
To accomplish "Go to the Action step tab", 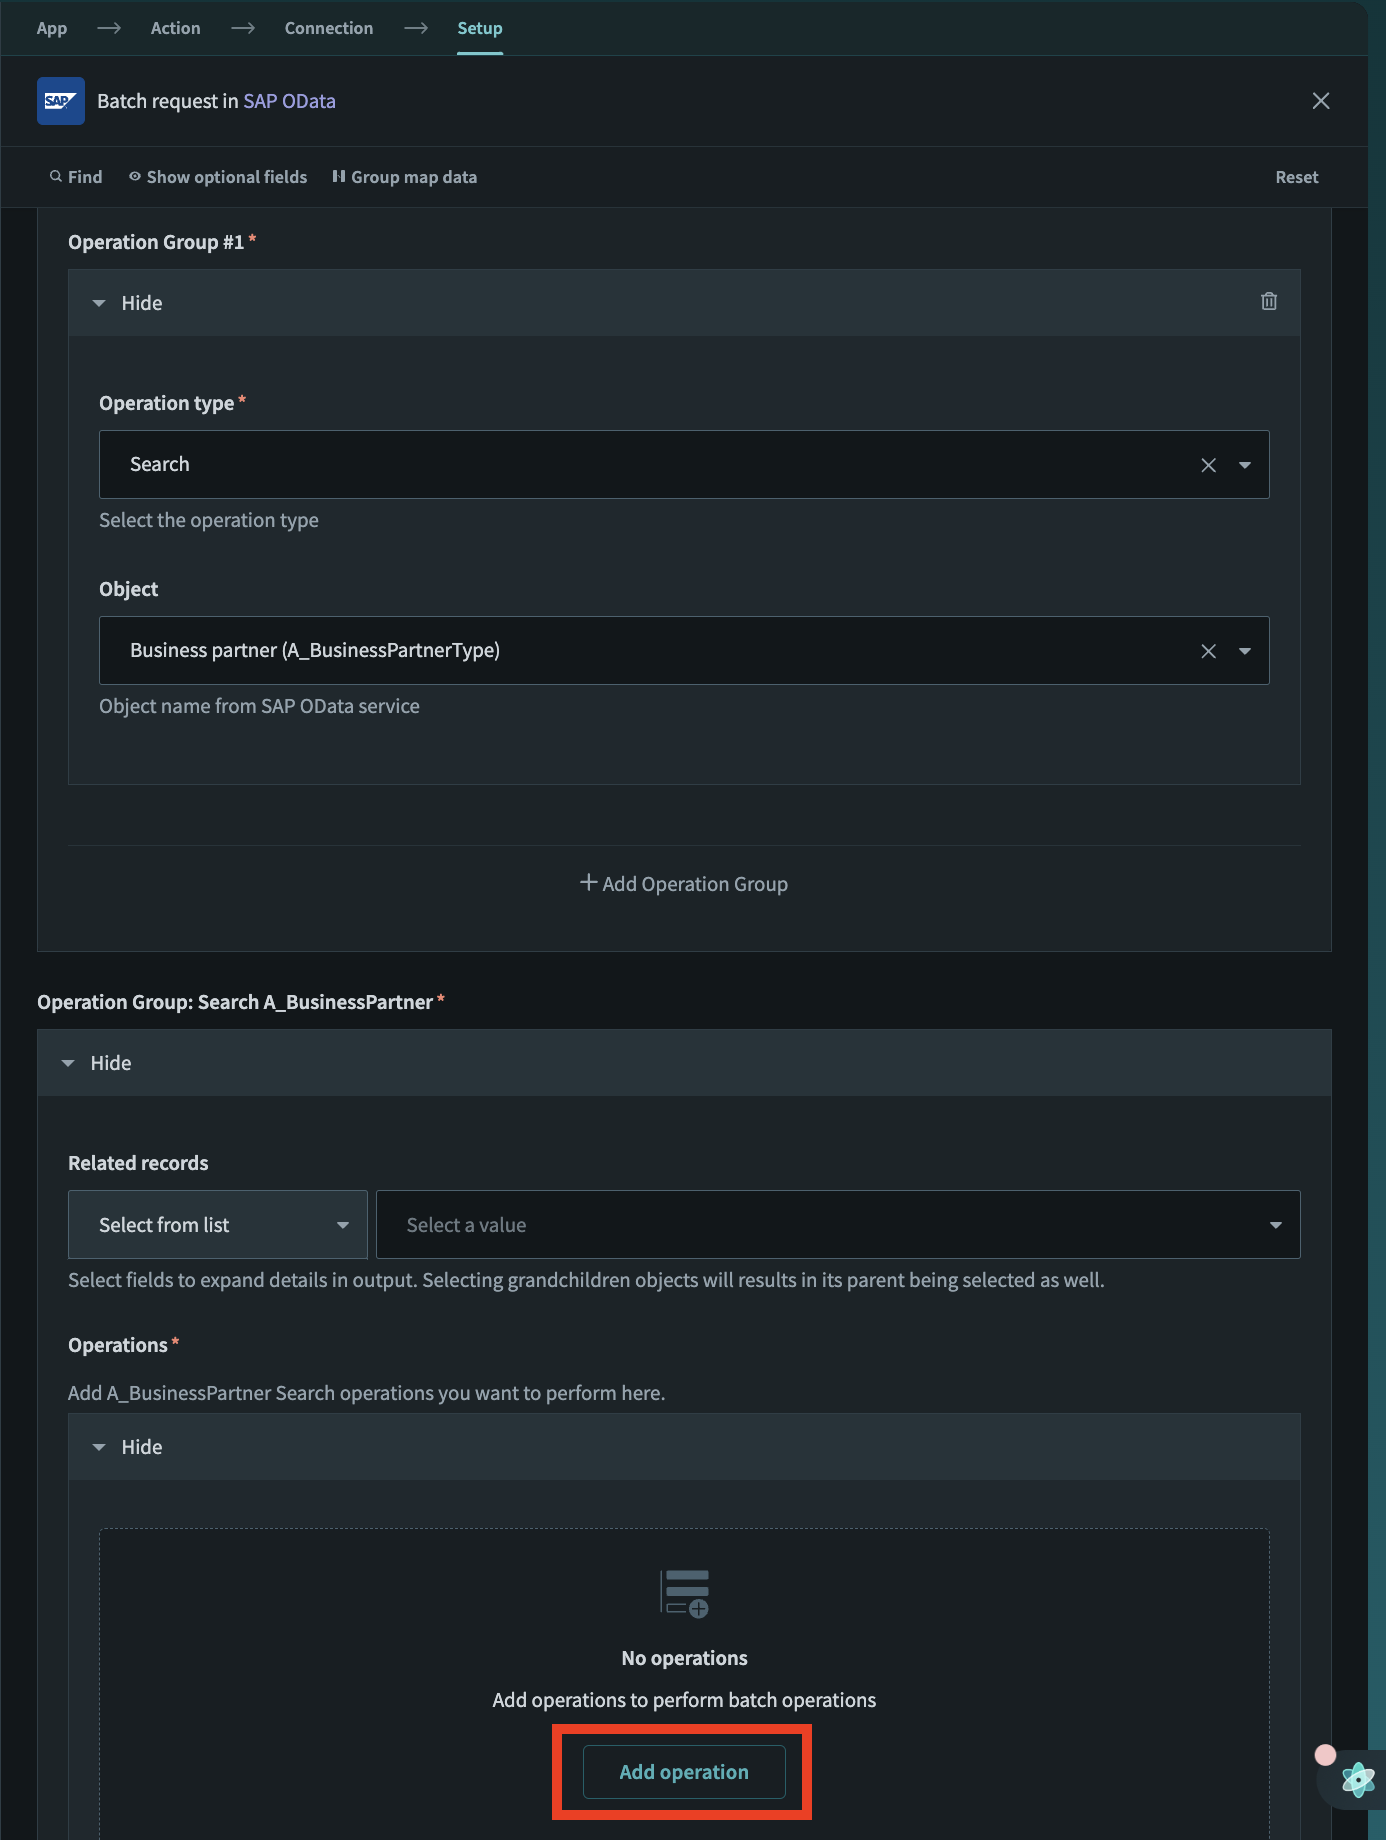I will (175, 28).
